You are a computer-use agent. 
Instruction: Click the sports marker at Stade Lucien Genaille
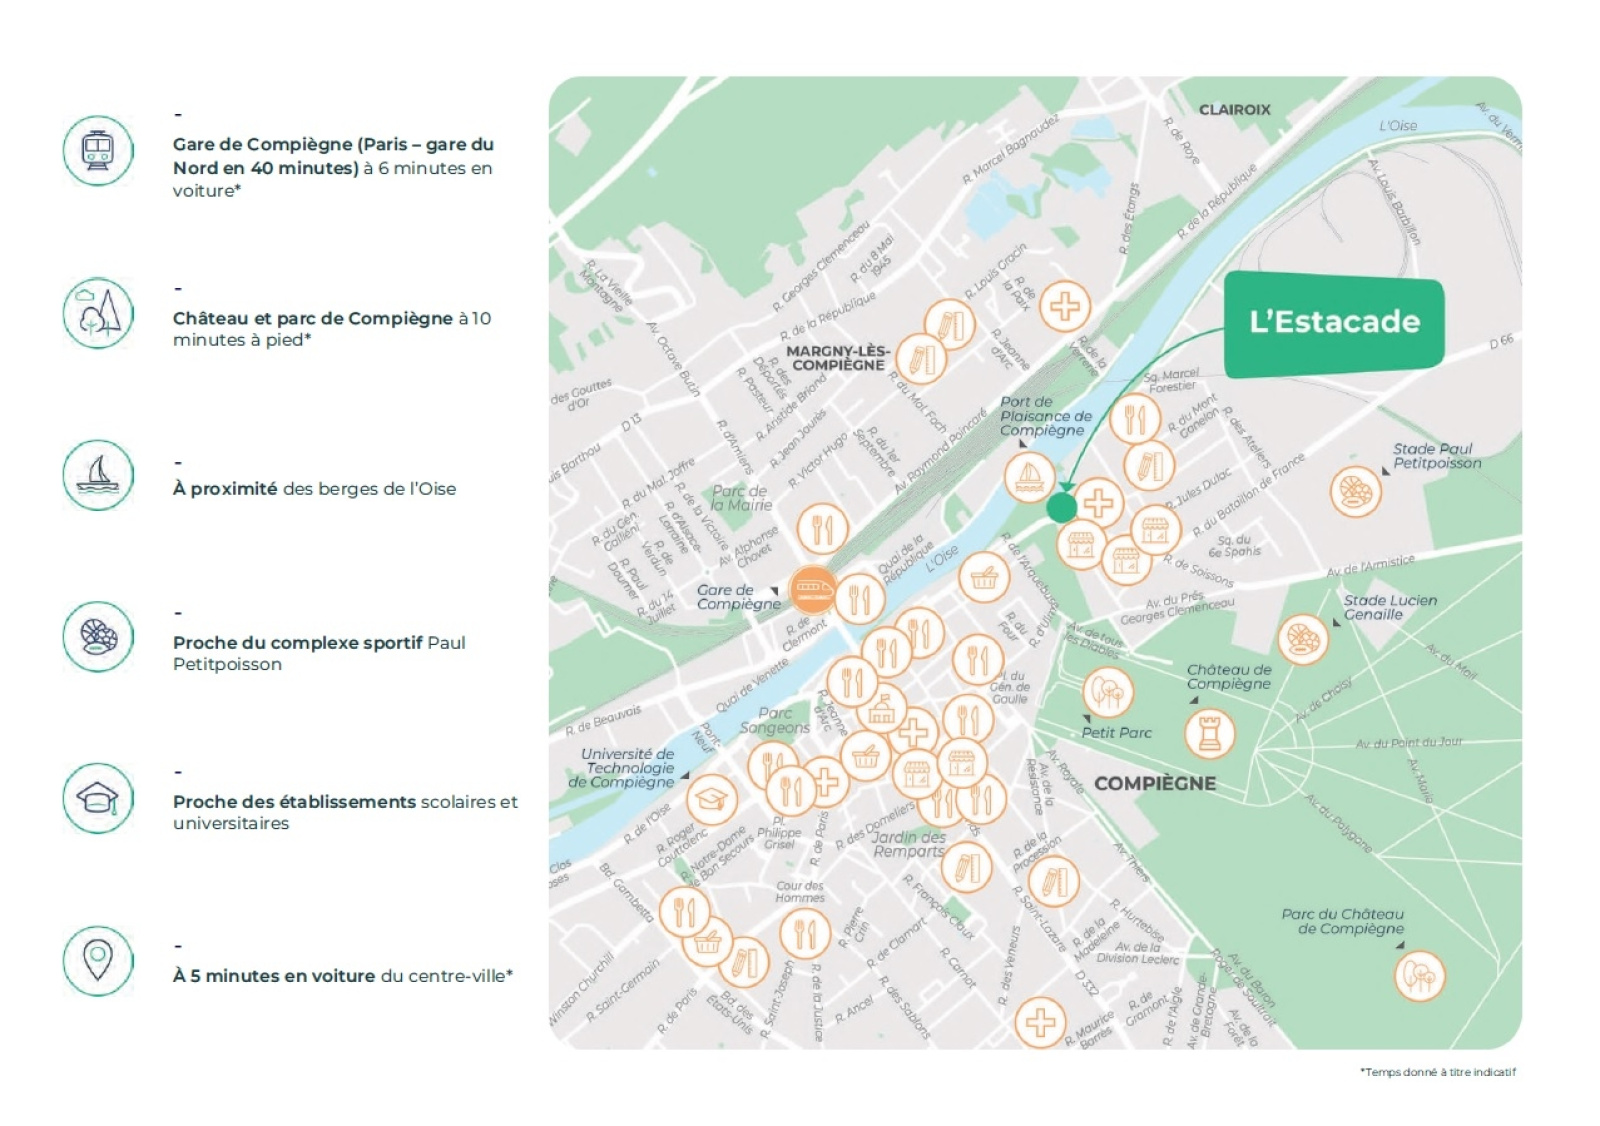coord(1304,639)
